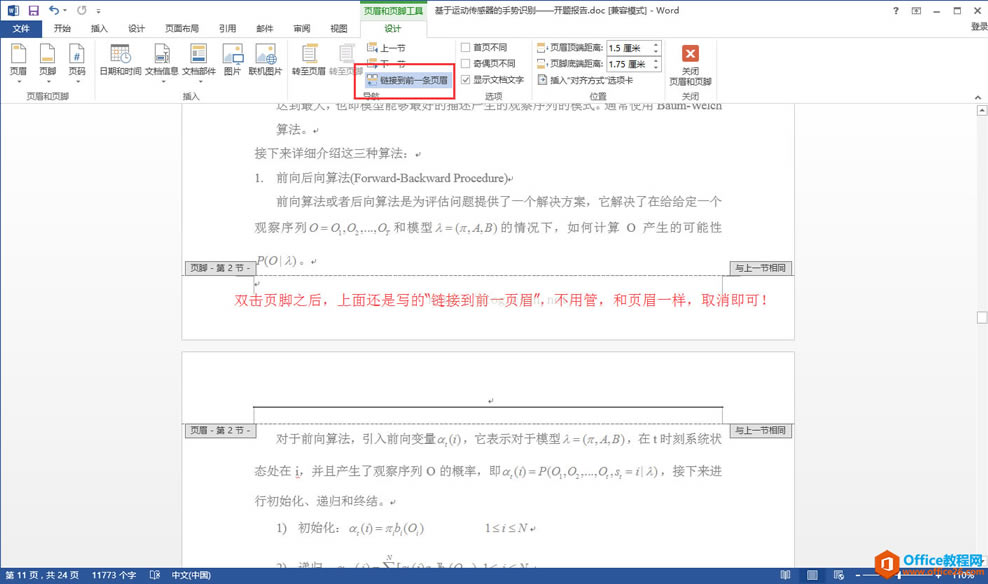Click the 页脚 - 第 2 节 - label
The height and width of the screenshot is (584, 988).
click(220, 268)
